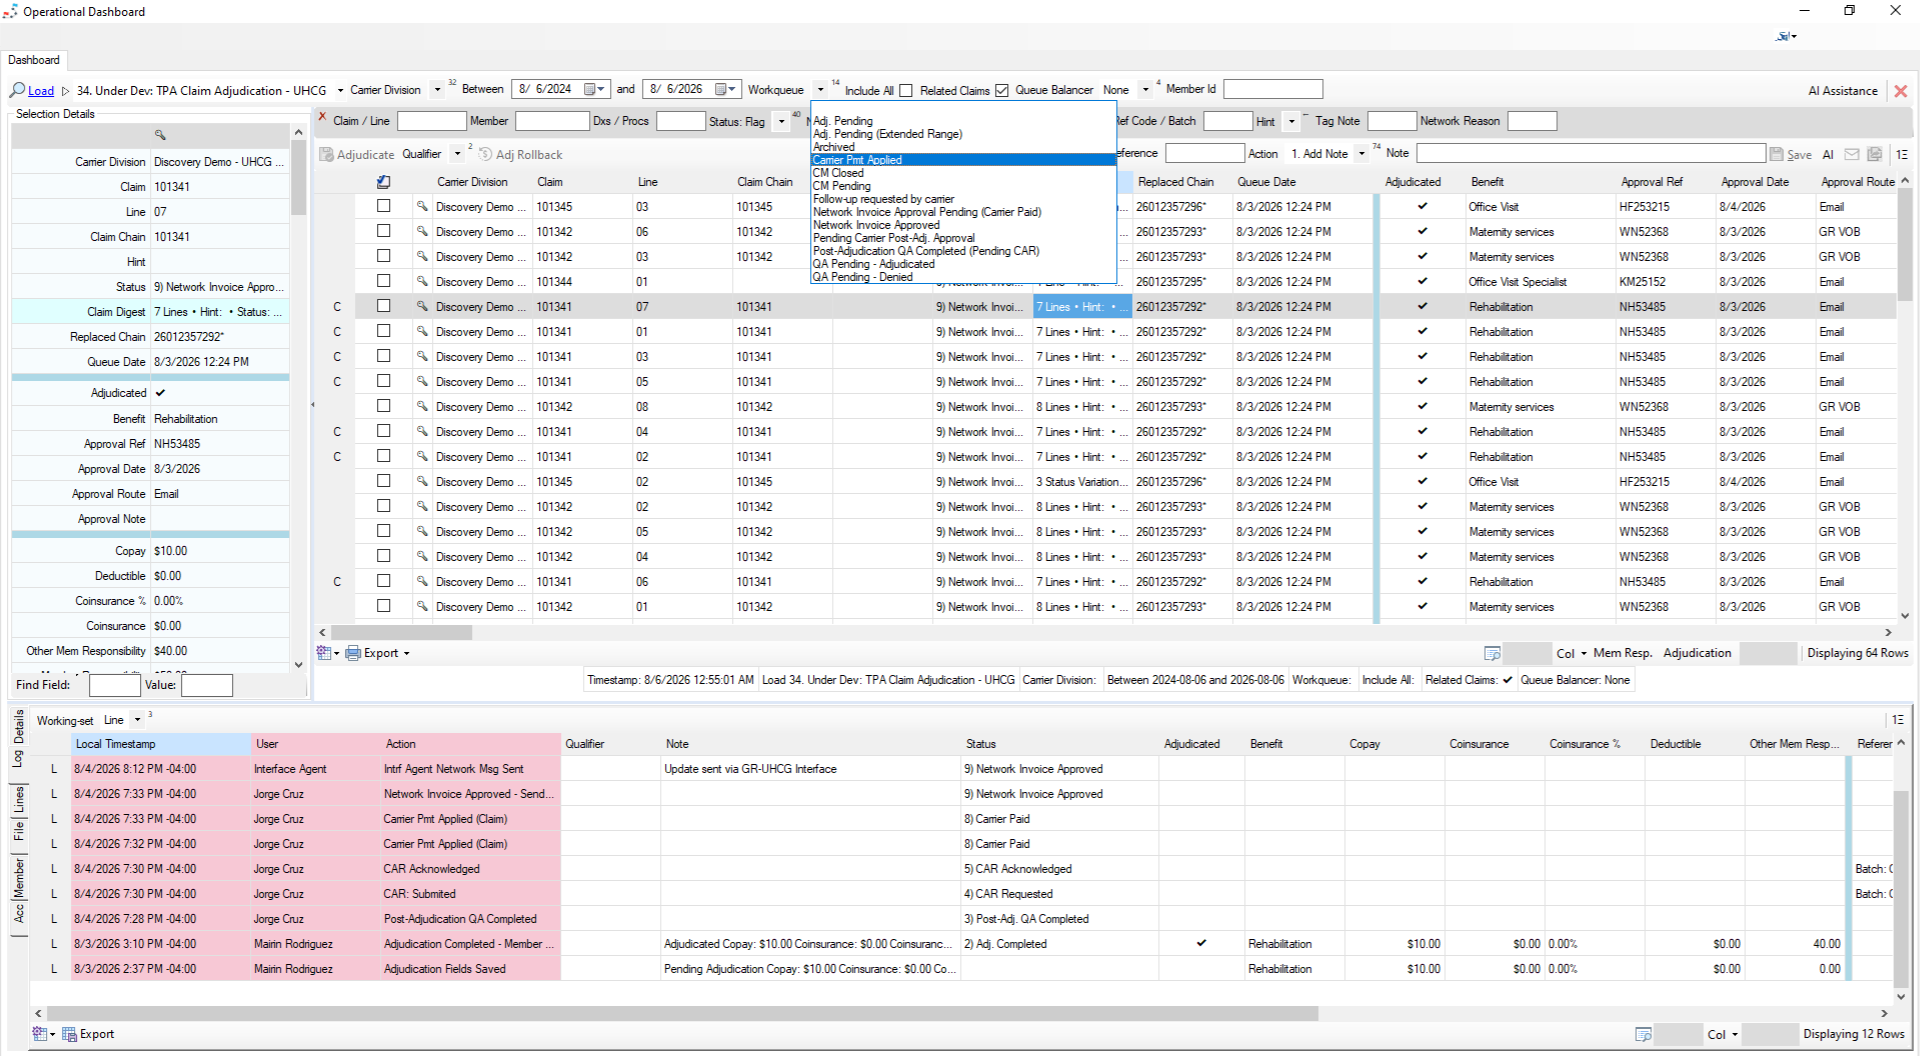Open the Queue Balancer dropdown
The width and height of the screenshot is (1920, 1056).
click(x=1146, y=90)
